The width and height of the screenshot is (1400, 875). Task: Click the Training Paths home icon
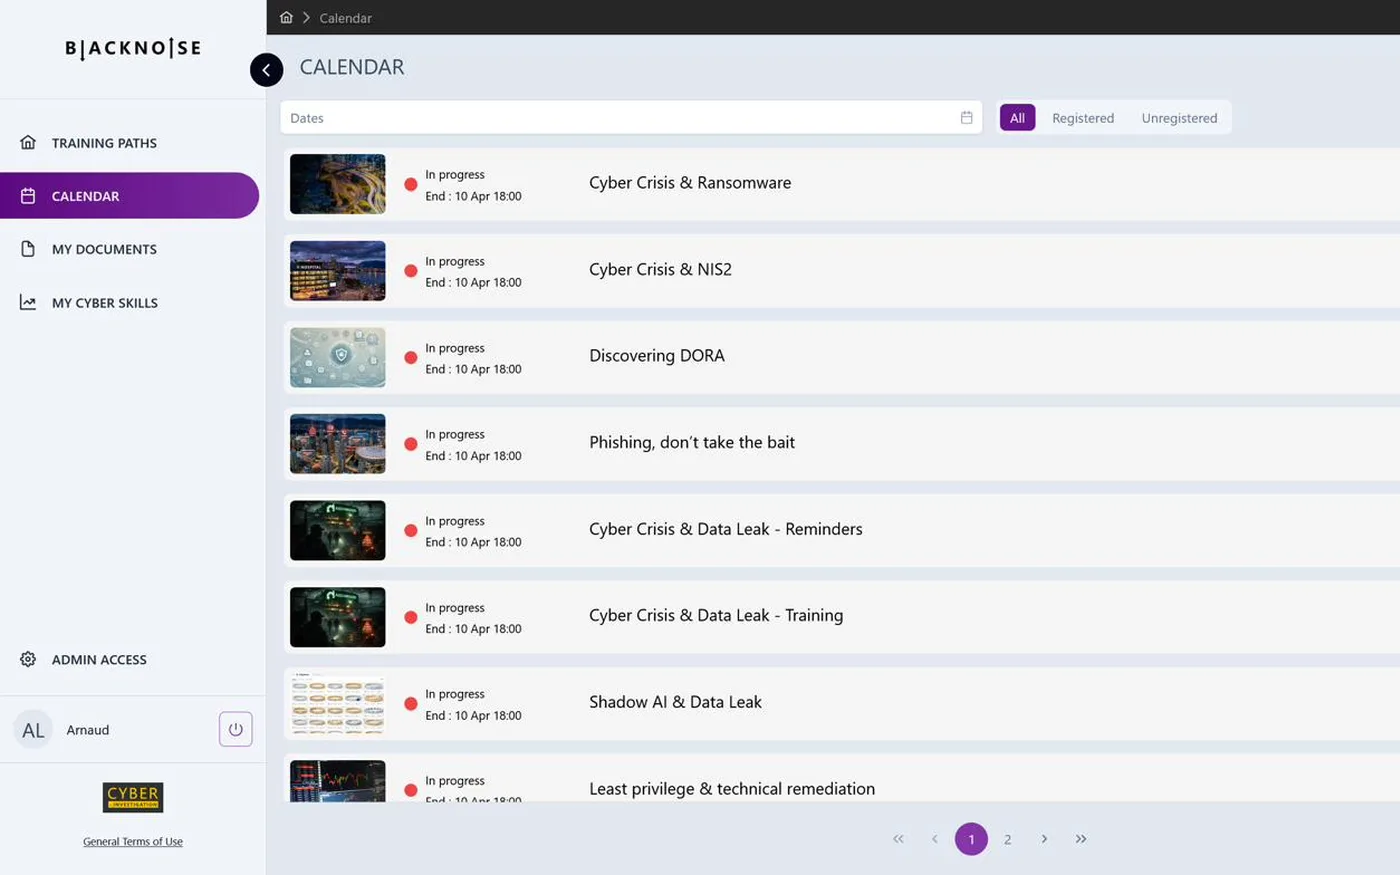[28, 142]
